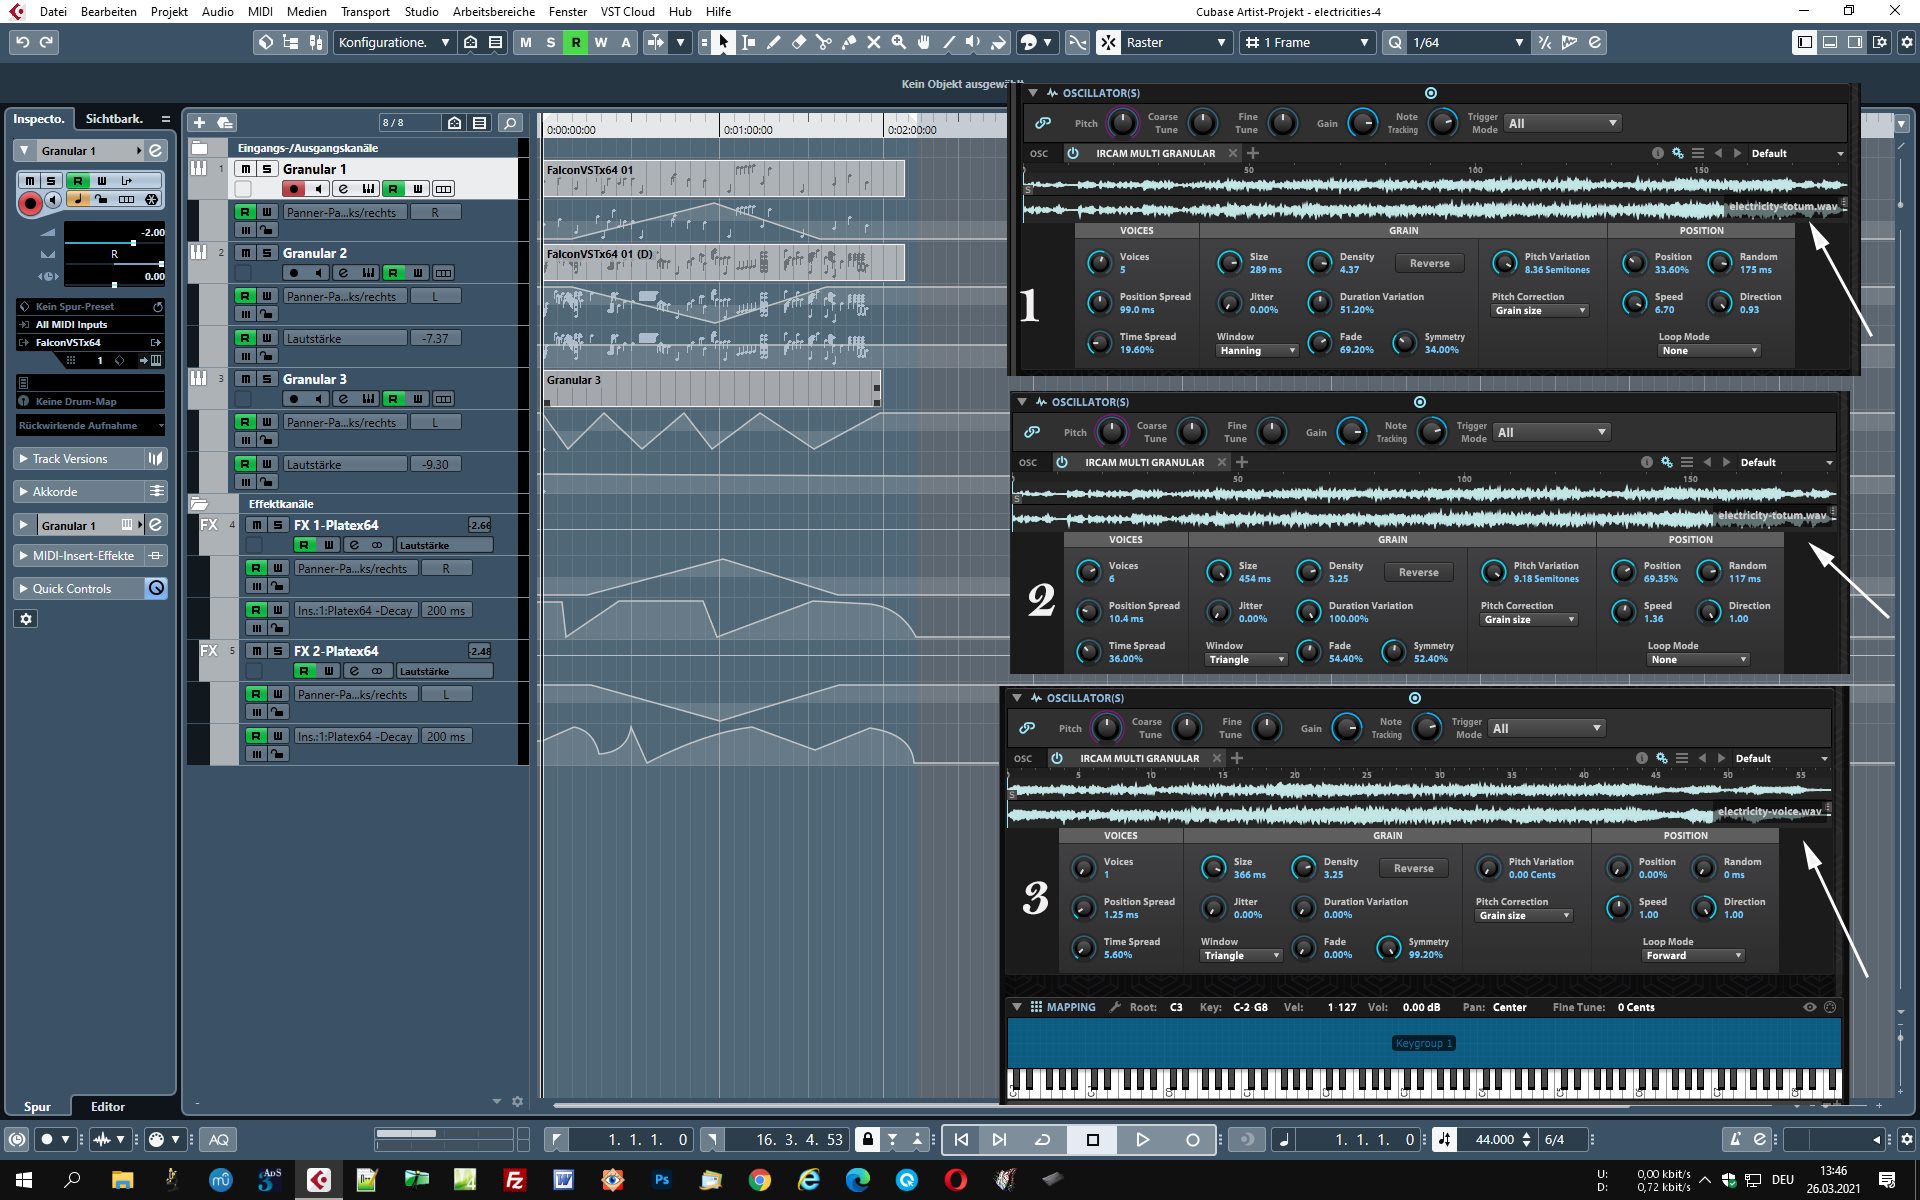The height and width of the screenshot is (1200, 1920).
Task: Select the Keygroup 1 block in mapping
Action: pos(1423,1043)
